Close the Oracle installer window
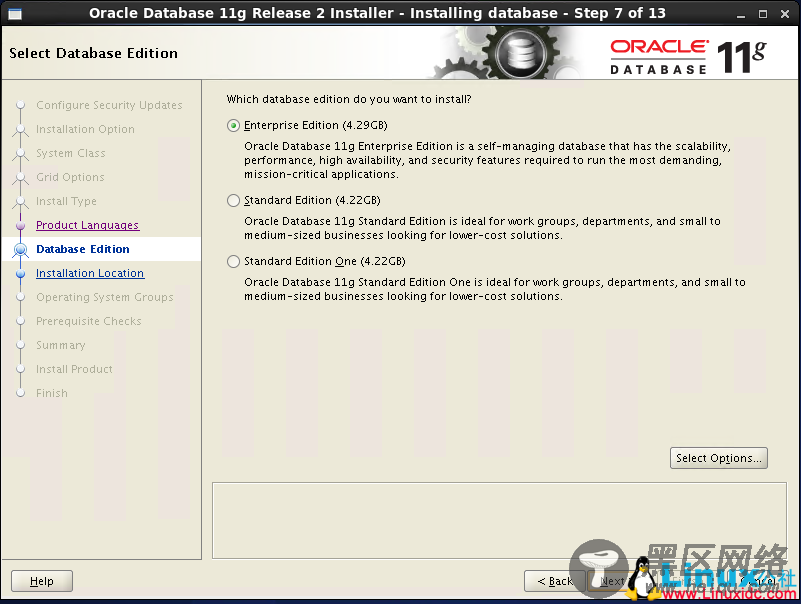Image resolution: width=801 pixels, height=604 pixels. pos(785,14)
